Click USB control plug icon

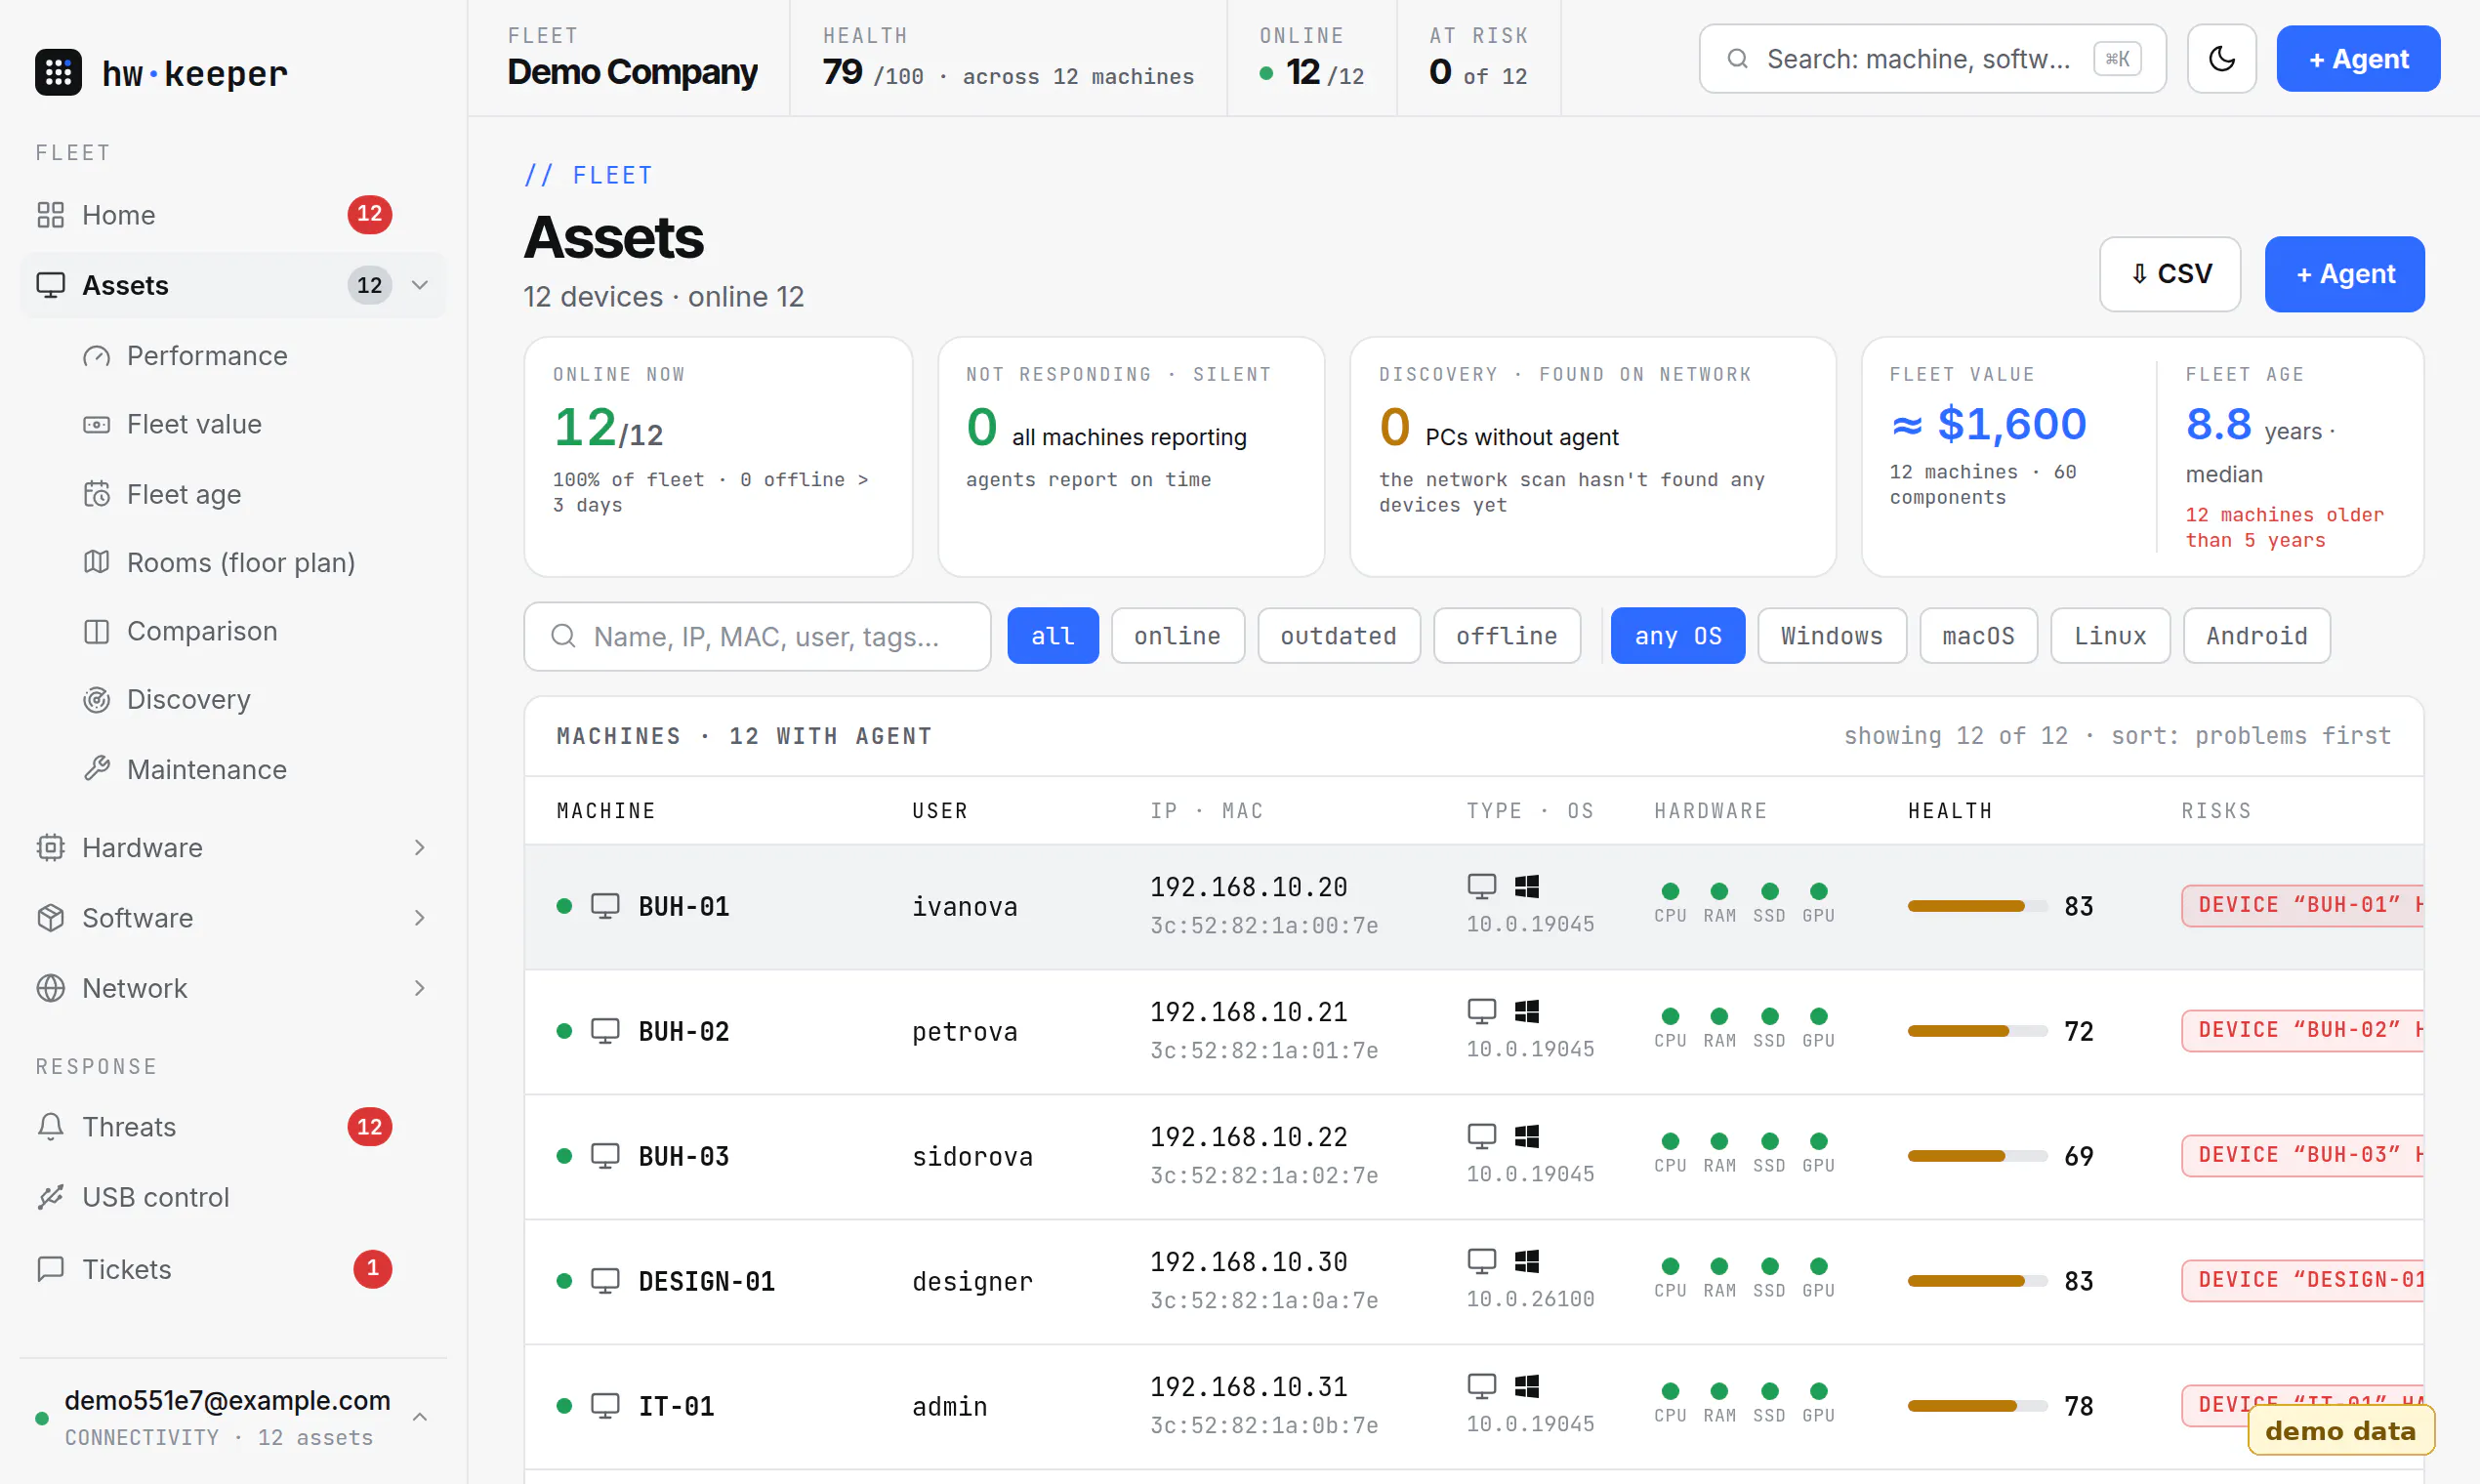[x=51, y=1196]
